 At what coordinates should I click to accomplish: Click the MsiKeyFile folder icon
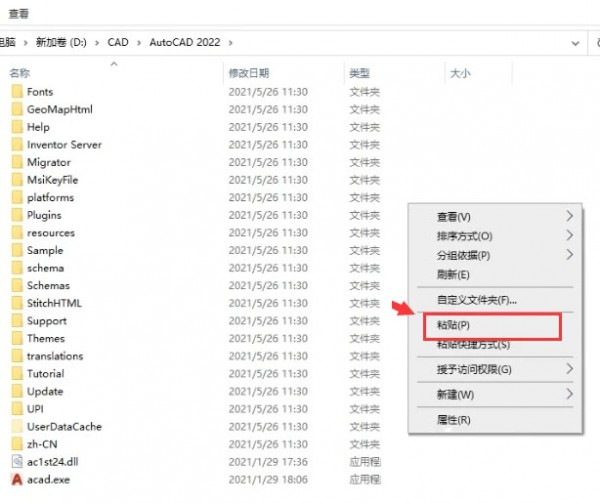click(17, 180)
